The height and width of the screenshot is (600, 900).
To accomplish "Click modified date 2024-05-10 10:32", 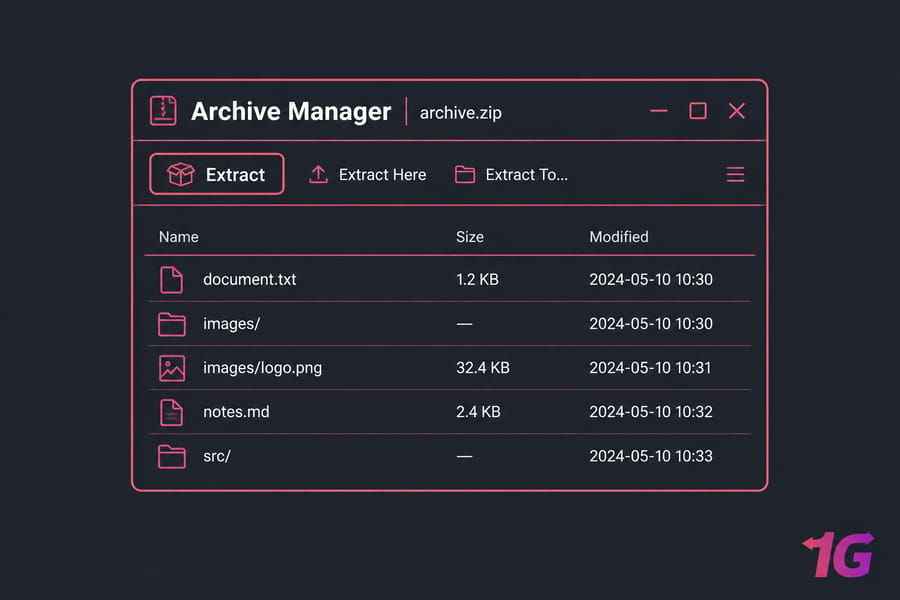I will (x=651, y=412).
